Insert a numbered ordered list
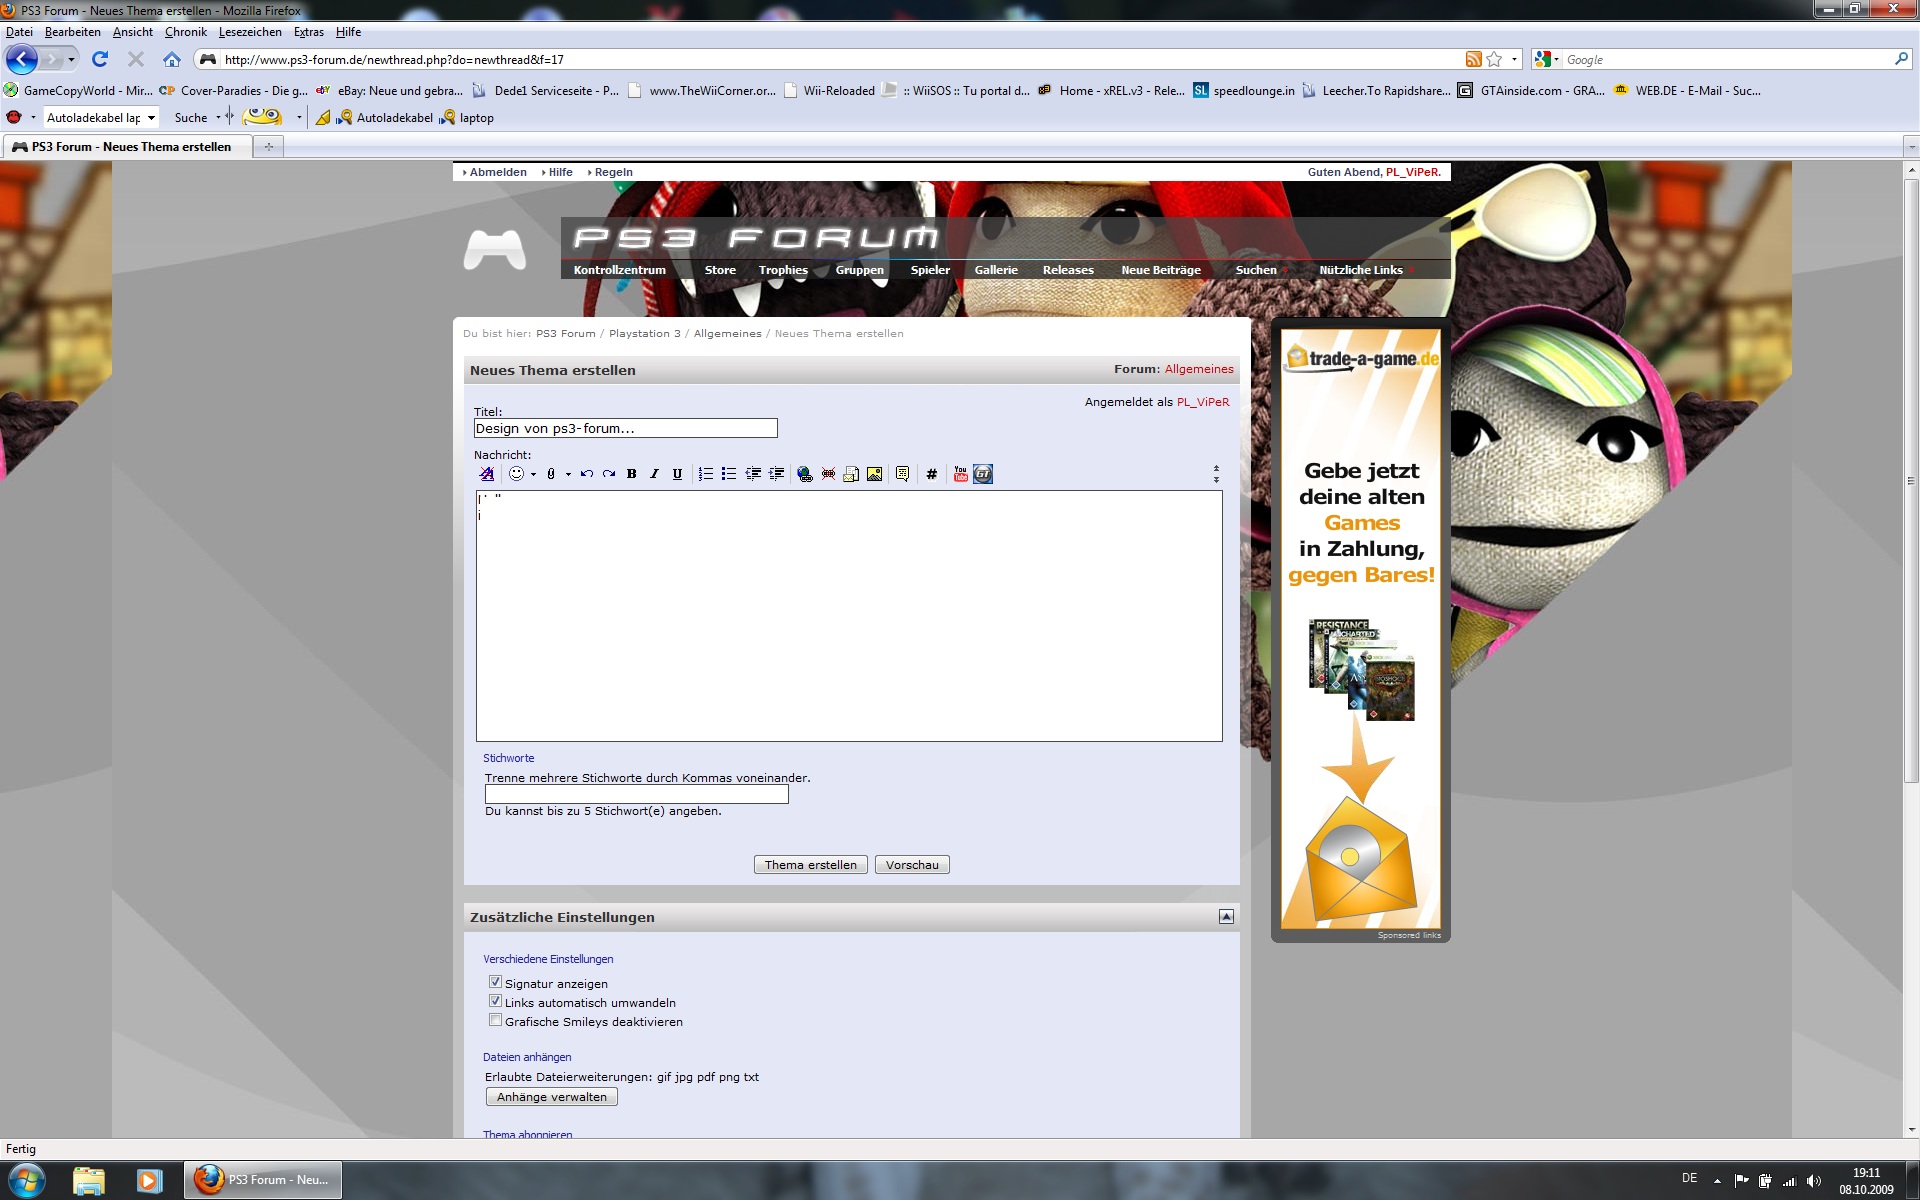Screen dimensions: 1920x1200 point(705,474)
